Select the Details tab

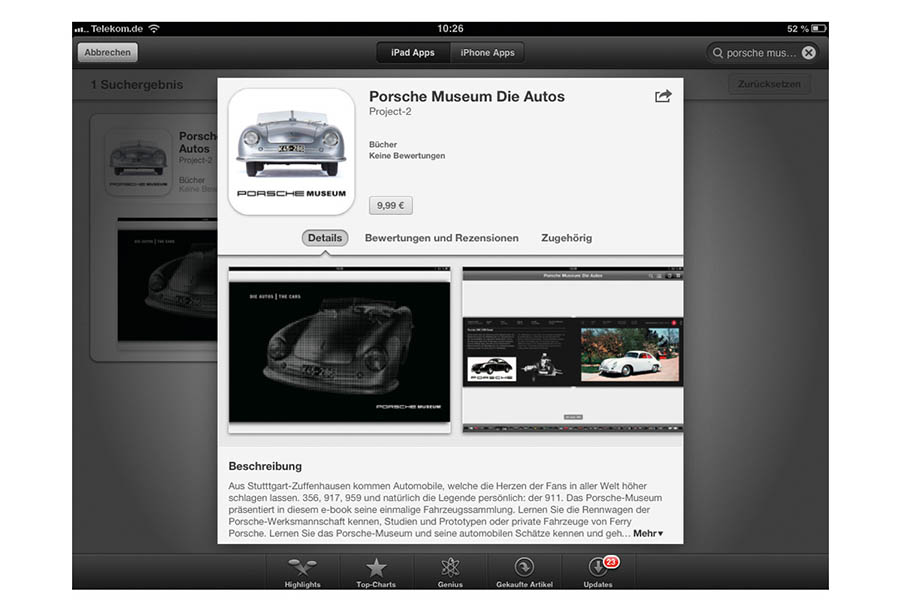(325, 238)
